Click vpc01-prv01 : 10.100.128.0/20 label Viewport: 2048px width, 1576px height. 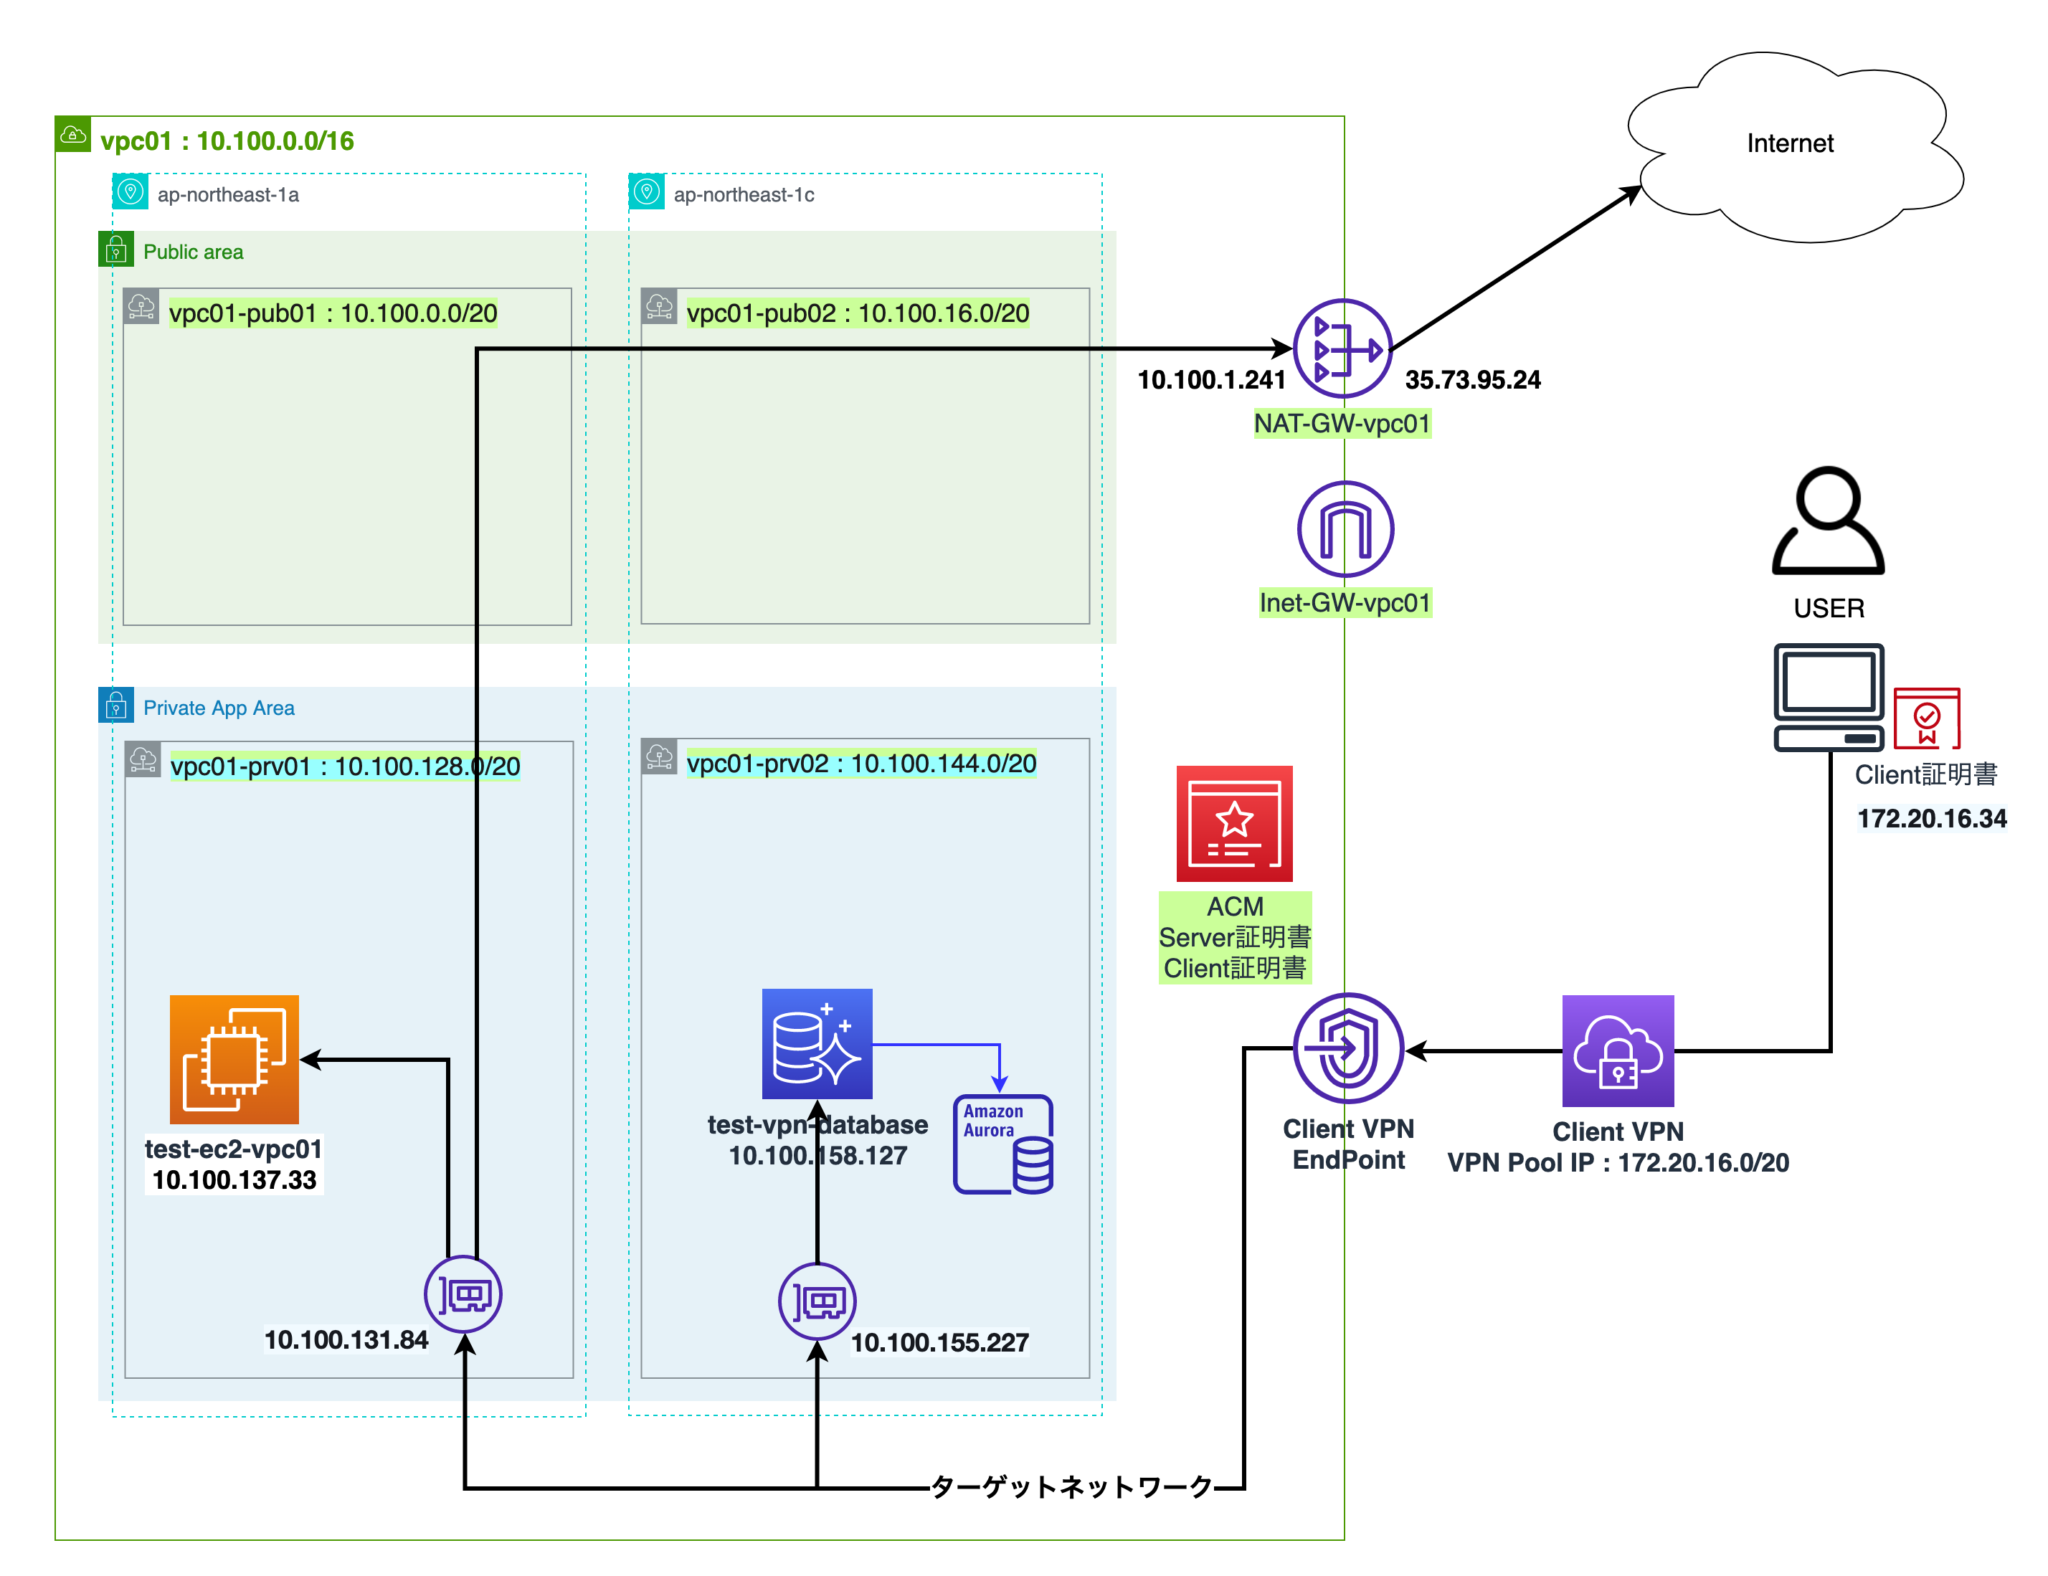[x=345, y=766]
